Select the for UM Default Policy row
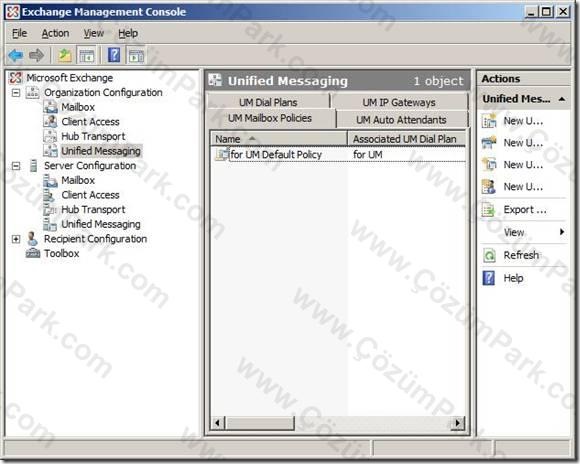Viewport: 580px width, 464px height. coord(338,154)
